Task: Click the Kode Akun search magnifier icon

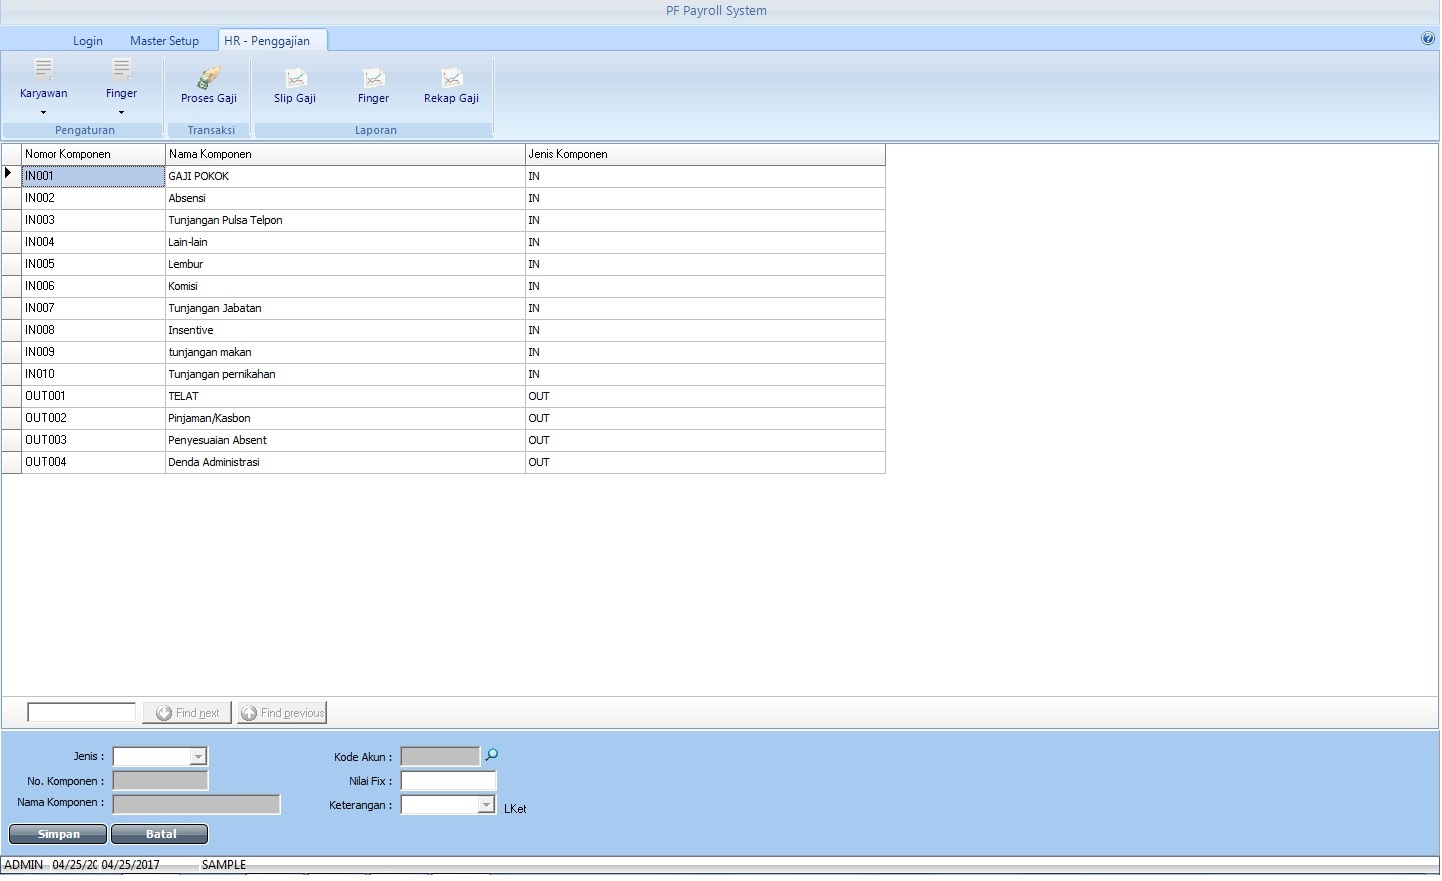Action: click(491, 756)
